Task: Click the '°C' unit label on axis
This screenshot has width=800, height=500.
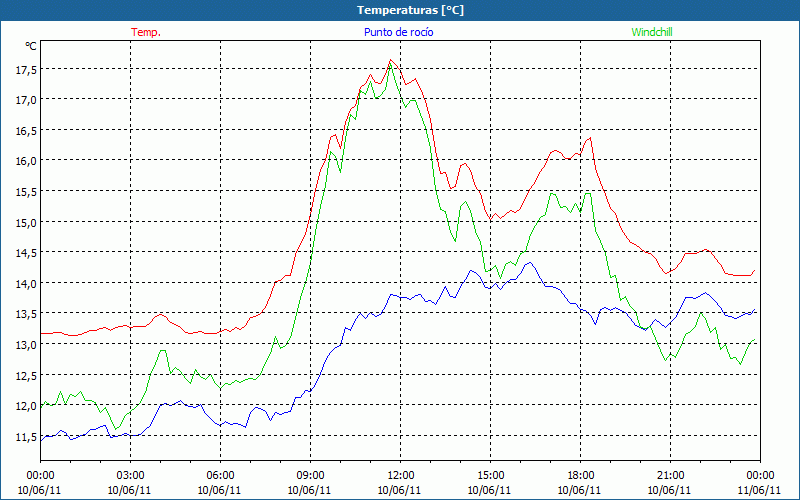Action: coord(31,46)
